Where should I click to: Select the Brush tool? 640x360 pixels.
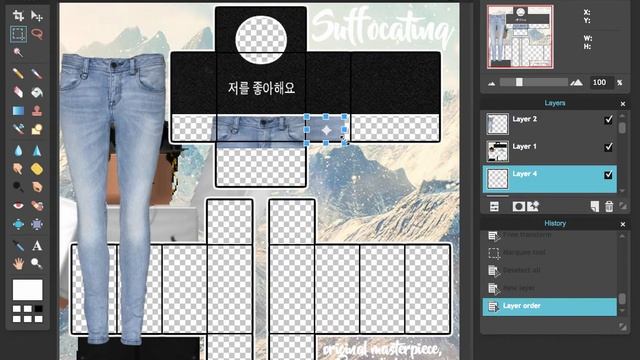tap(37, 73)
